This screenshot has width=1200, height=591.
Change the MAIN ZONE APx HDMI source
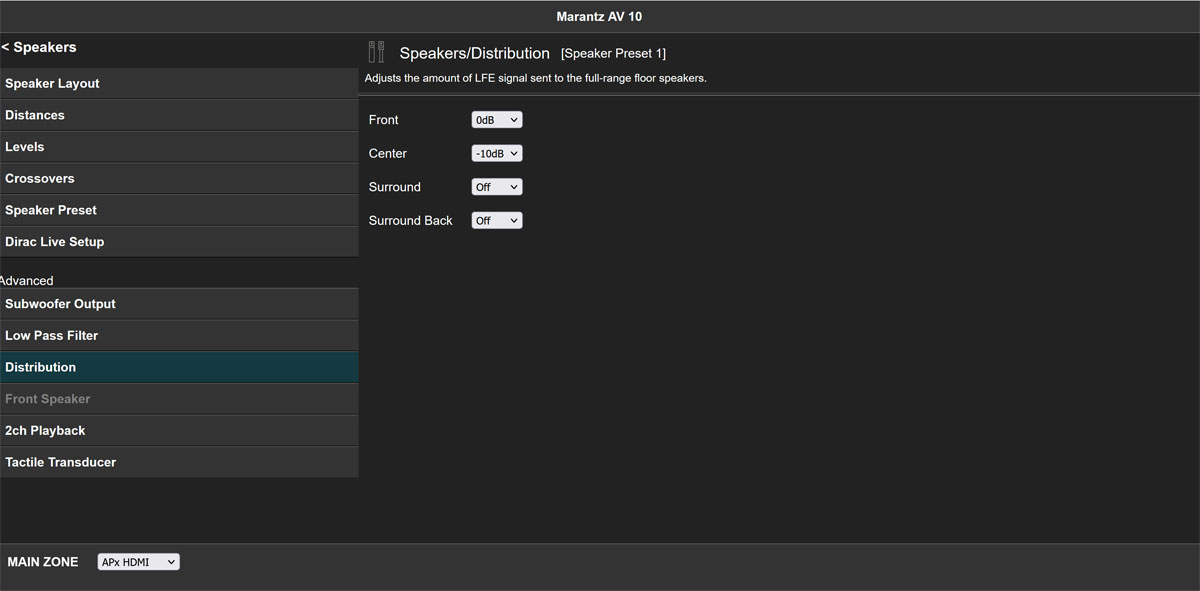pos(138,562)
